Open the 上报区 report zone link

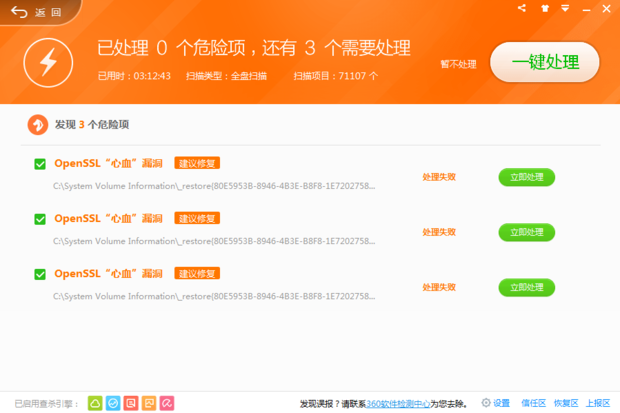(x=598, y=403)
